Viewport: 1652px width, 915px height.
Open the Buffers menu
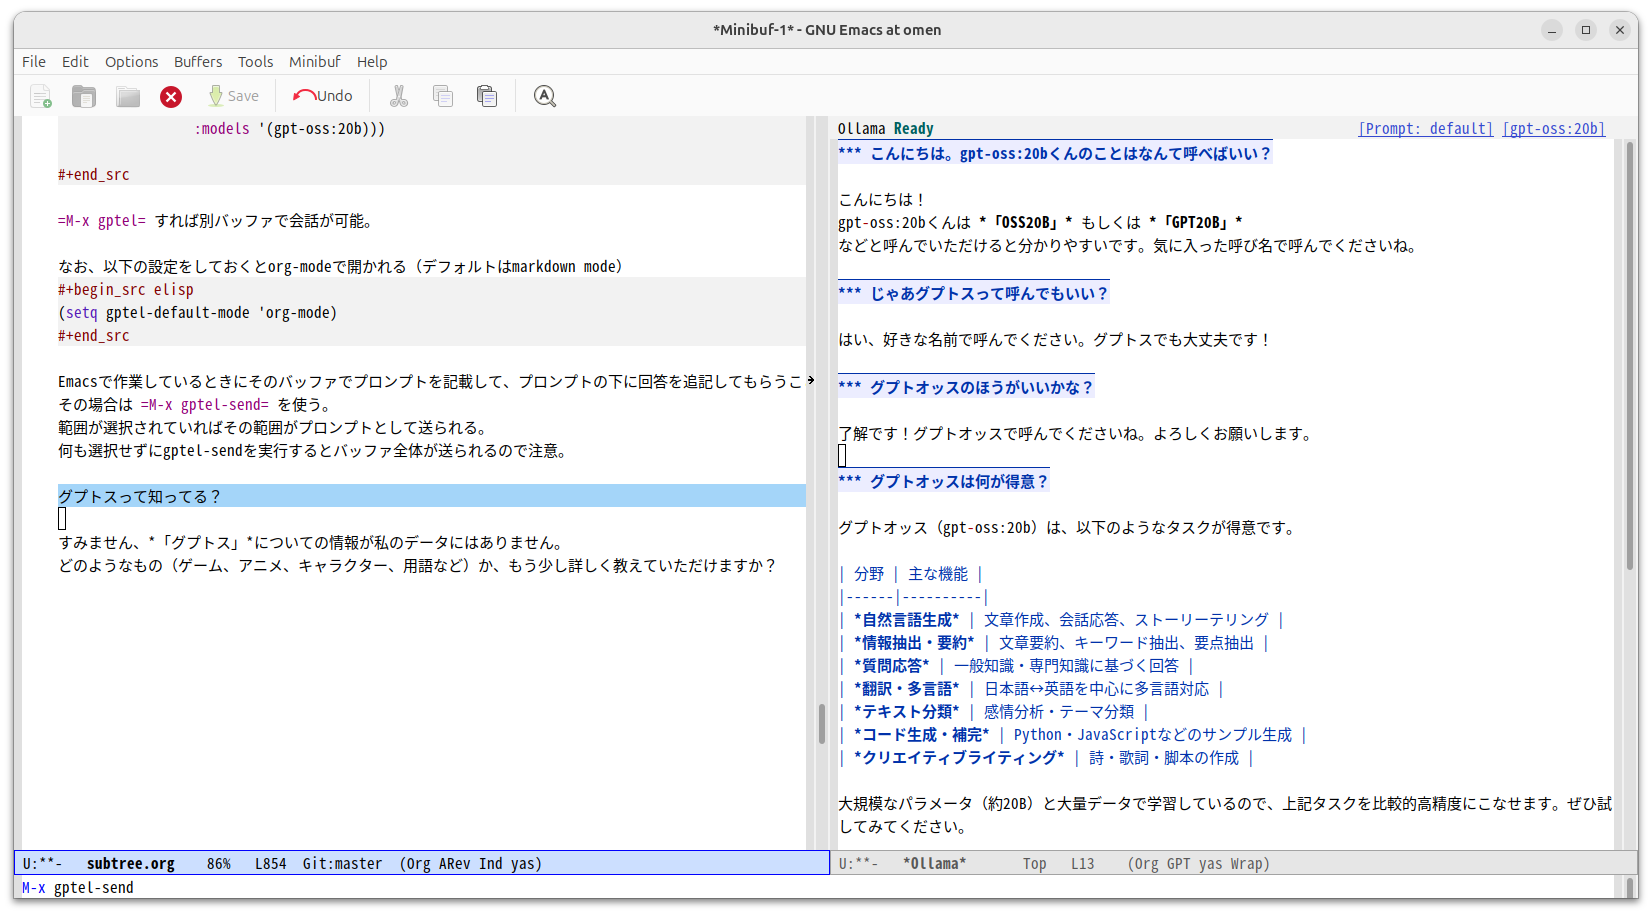[x=198, y=62]
